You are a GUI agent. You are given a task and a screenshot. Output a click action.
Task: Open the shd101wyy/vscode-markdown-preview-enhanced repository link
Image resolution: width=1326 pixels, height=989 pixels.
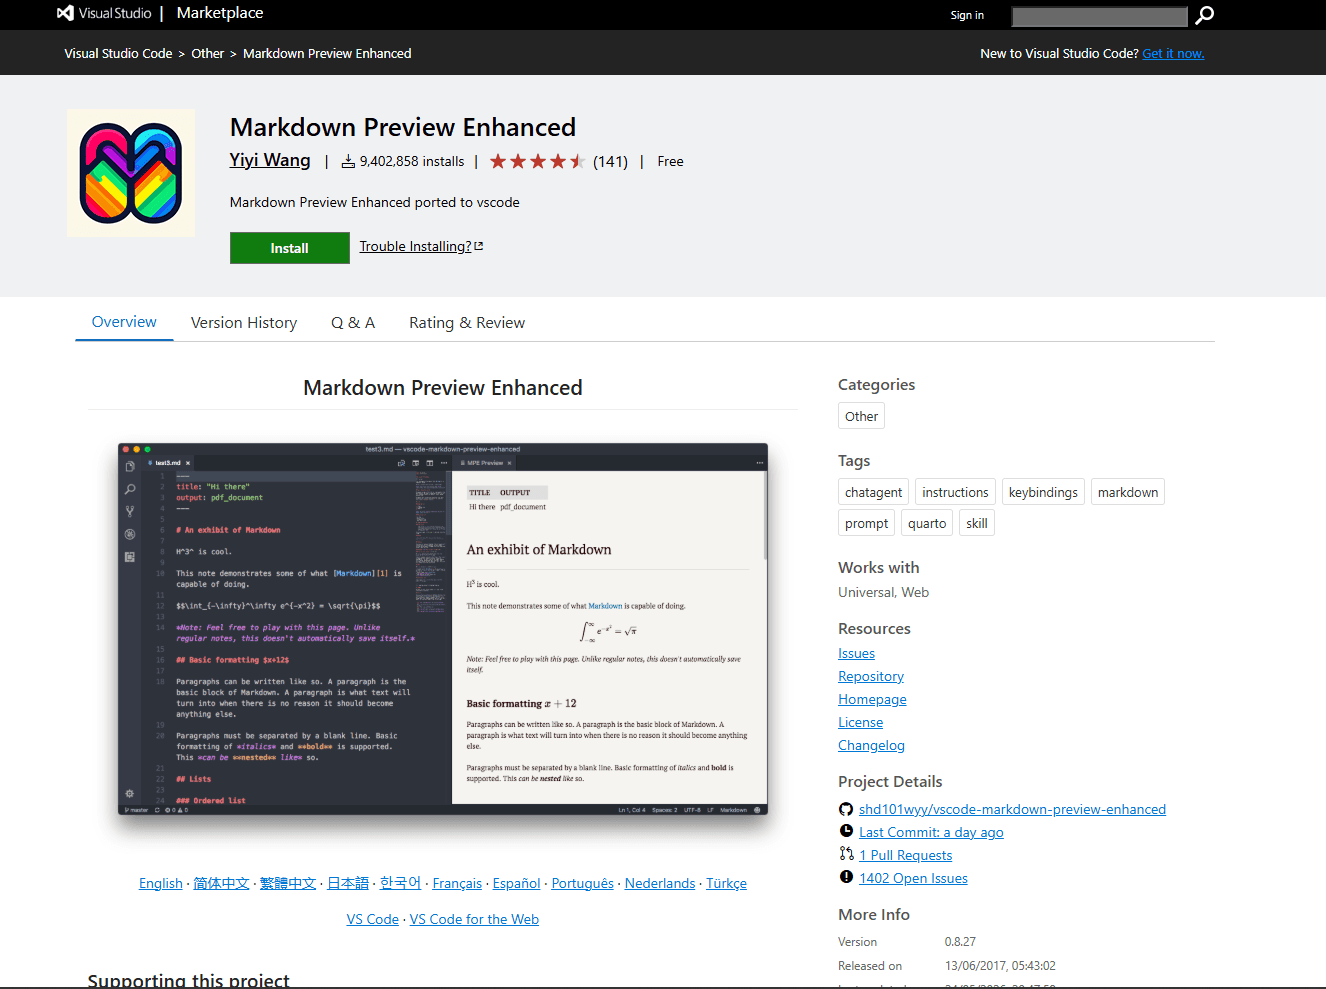pyautogui.click(x=1012, y=809)
